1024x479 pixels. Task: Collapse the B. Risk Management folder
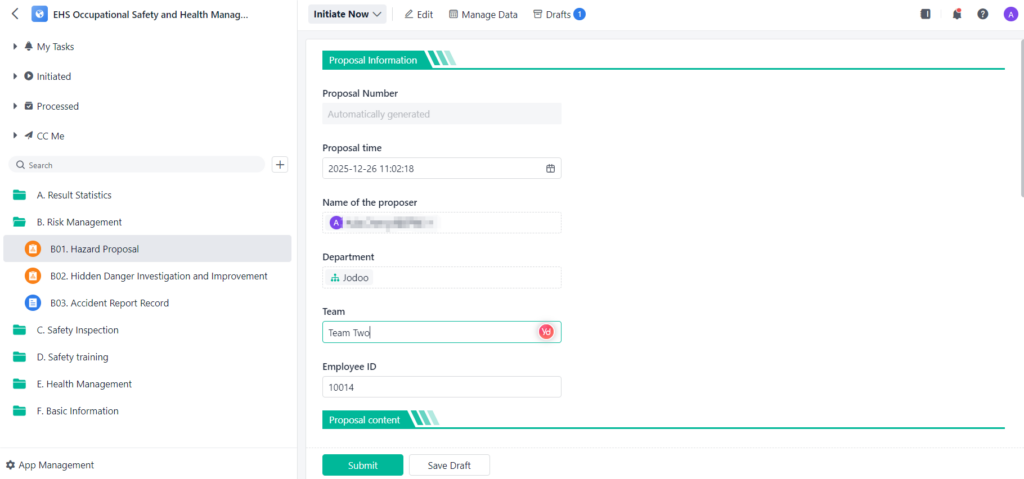pos(20,222)
